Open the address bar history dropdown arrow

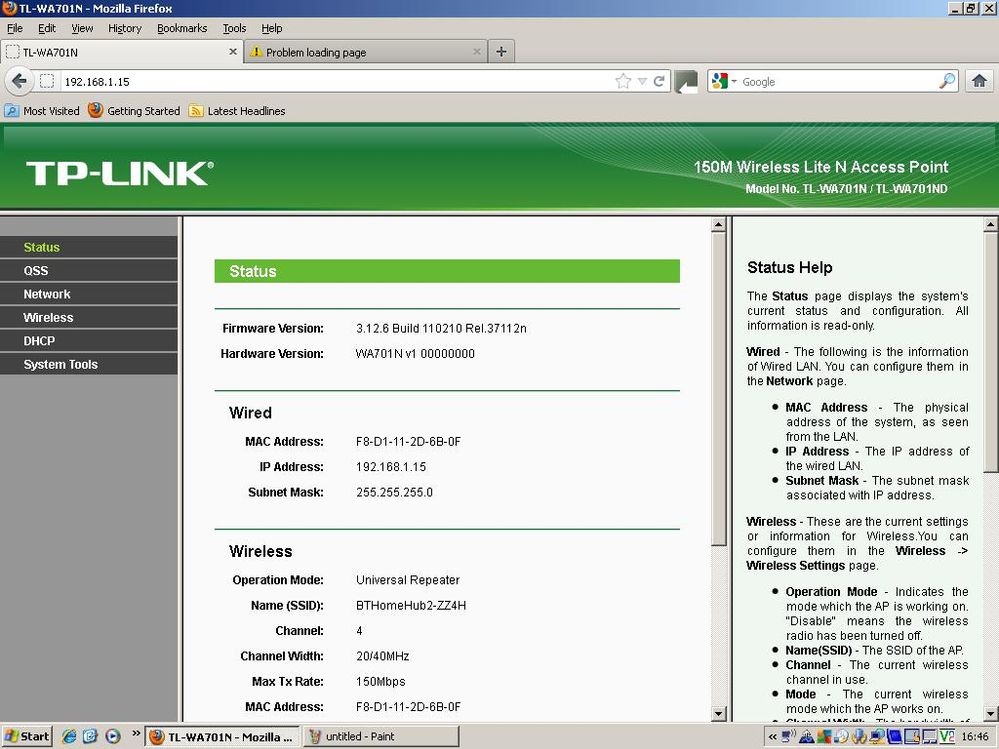tap(642, 82)
